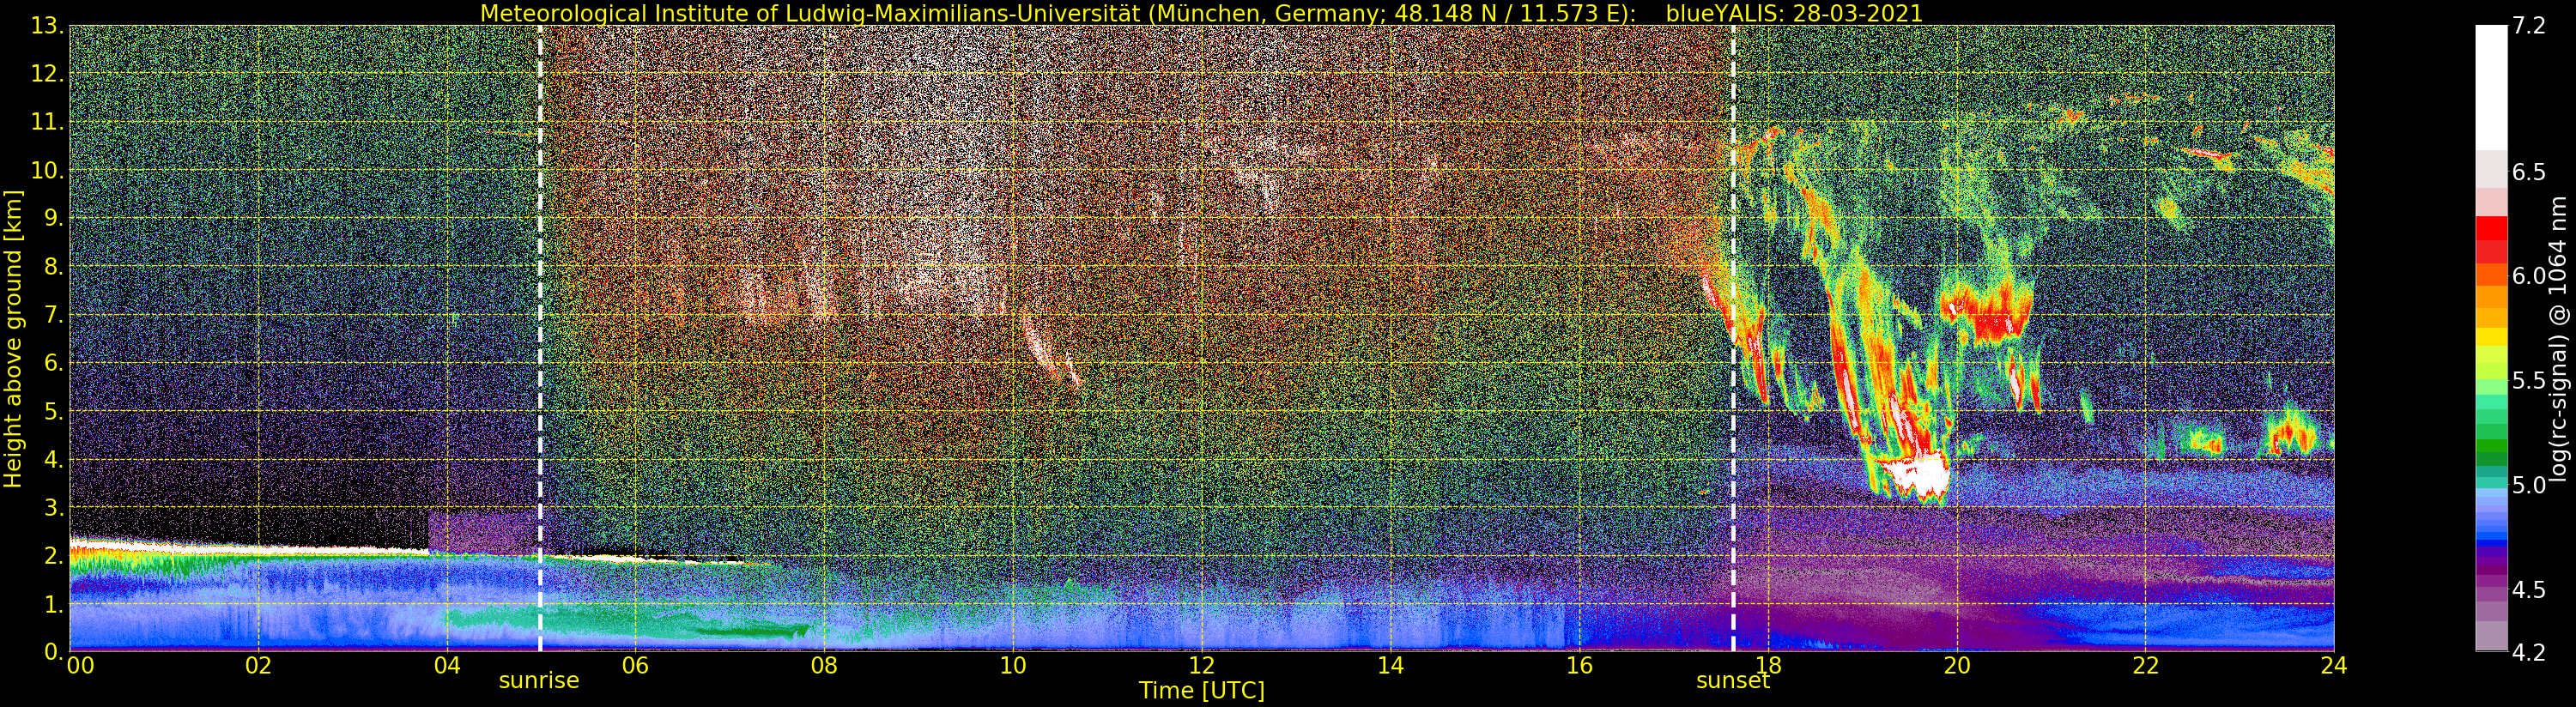Click the '13.' height axis tick label
Image resolution: width=2576 pixels, height=707 pixels.
pyautogui.click(x=48, y=26)
